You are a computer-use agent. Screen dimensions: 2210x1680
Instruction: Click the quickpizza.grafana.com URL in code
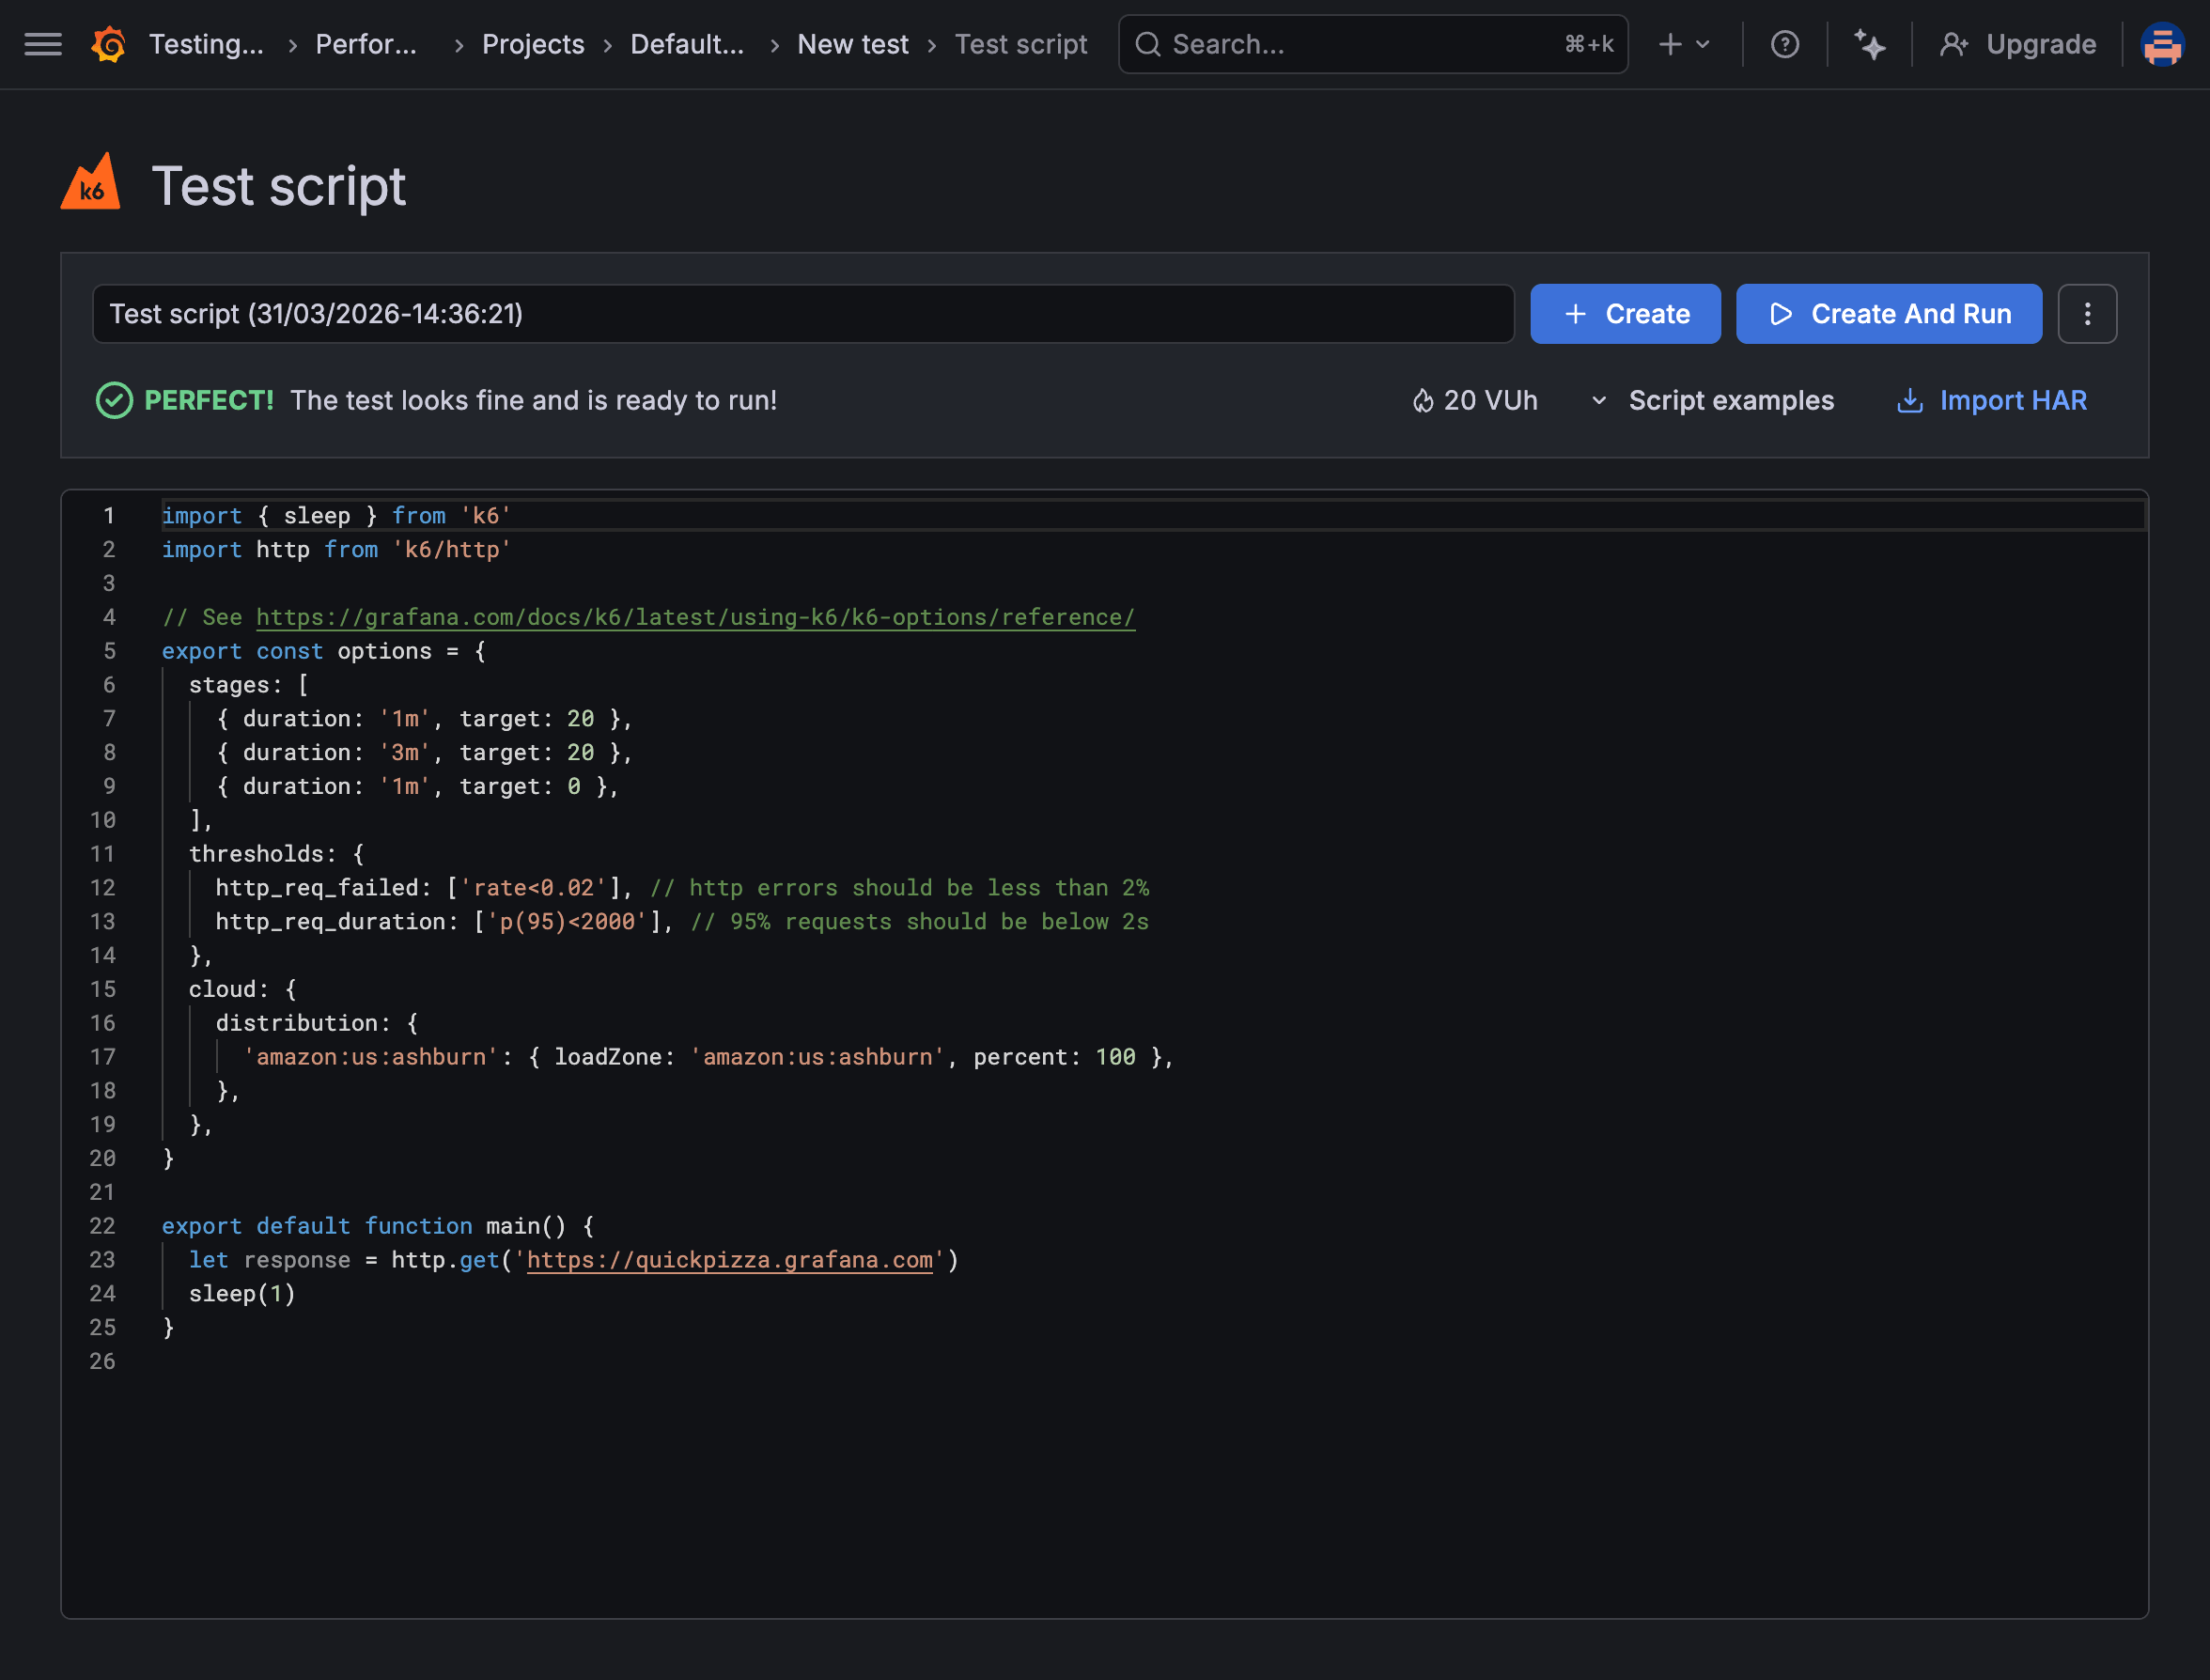point(729,1260)
